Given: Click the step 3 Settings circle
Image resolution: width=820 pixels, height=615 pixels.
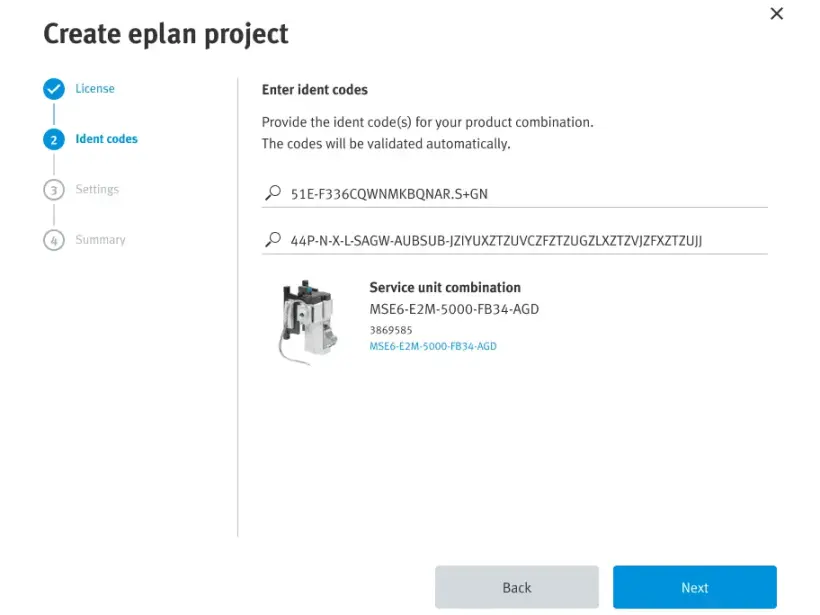Looking at the screenshot, I should click(x=54, y=189).
